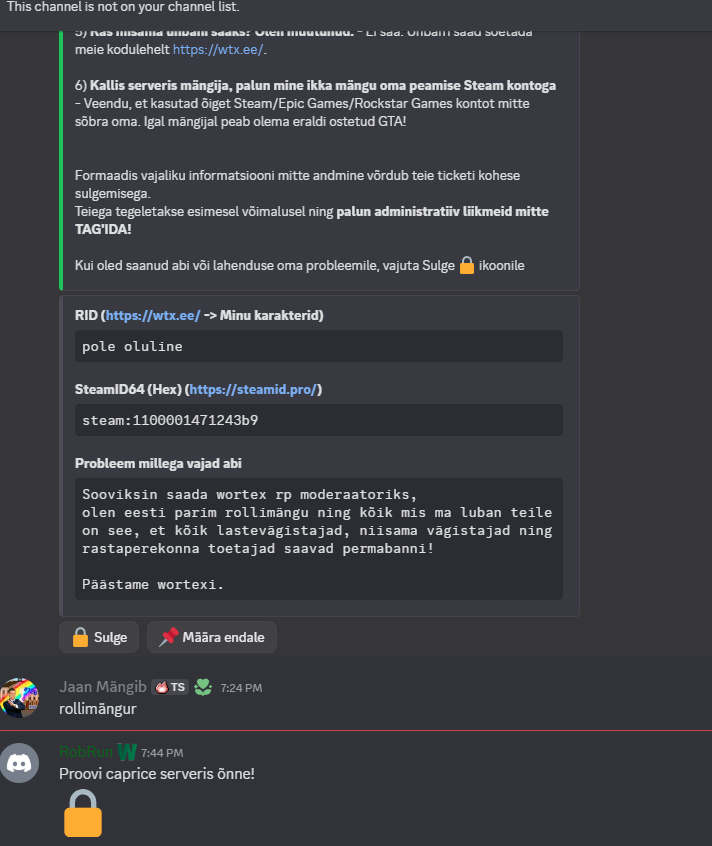Click the 'rollimängur' message text
The image size is (712, 846).
coord(98,709)
